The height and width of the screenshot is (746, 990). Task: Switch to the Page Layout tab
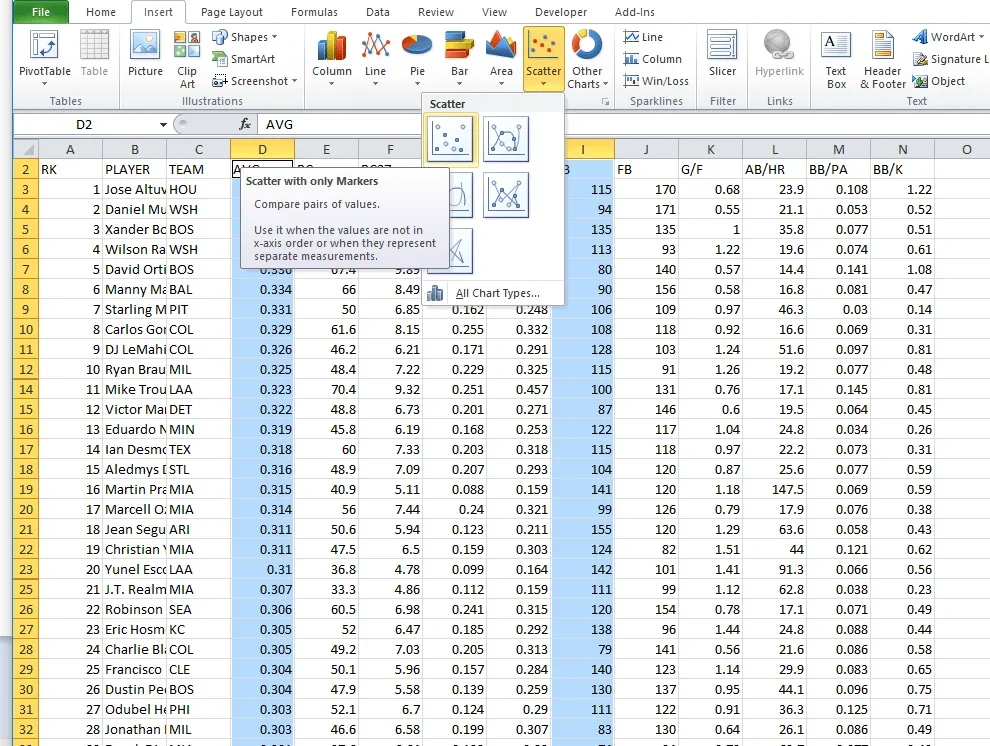click(232, 12)
